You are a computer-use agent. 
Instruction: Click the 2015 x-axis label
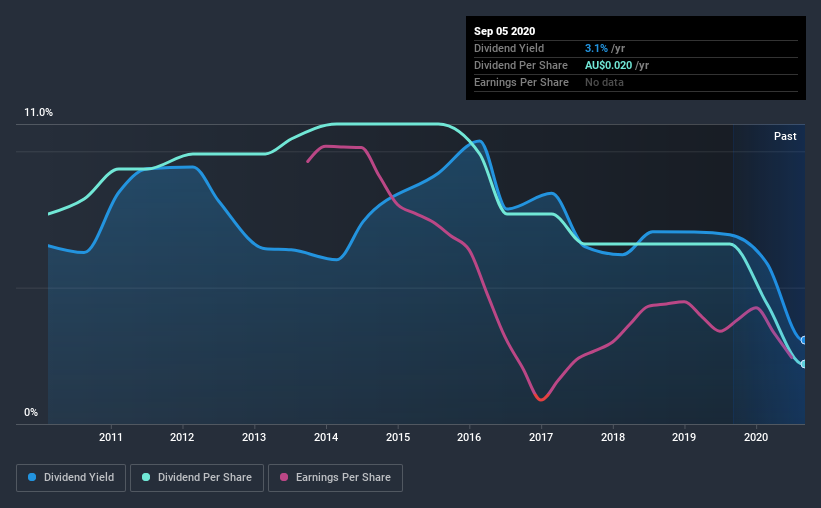pyautogui.click(x=398, y=437)
